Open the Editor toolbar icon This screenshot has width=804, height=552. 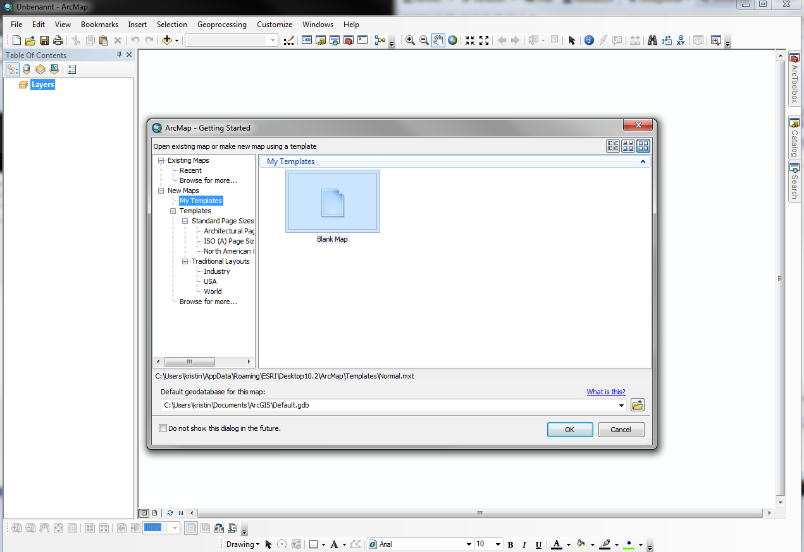coord(289,40)
